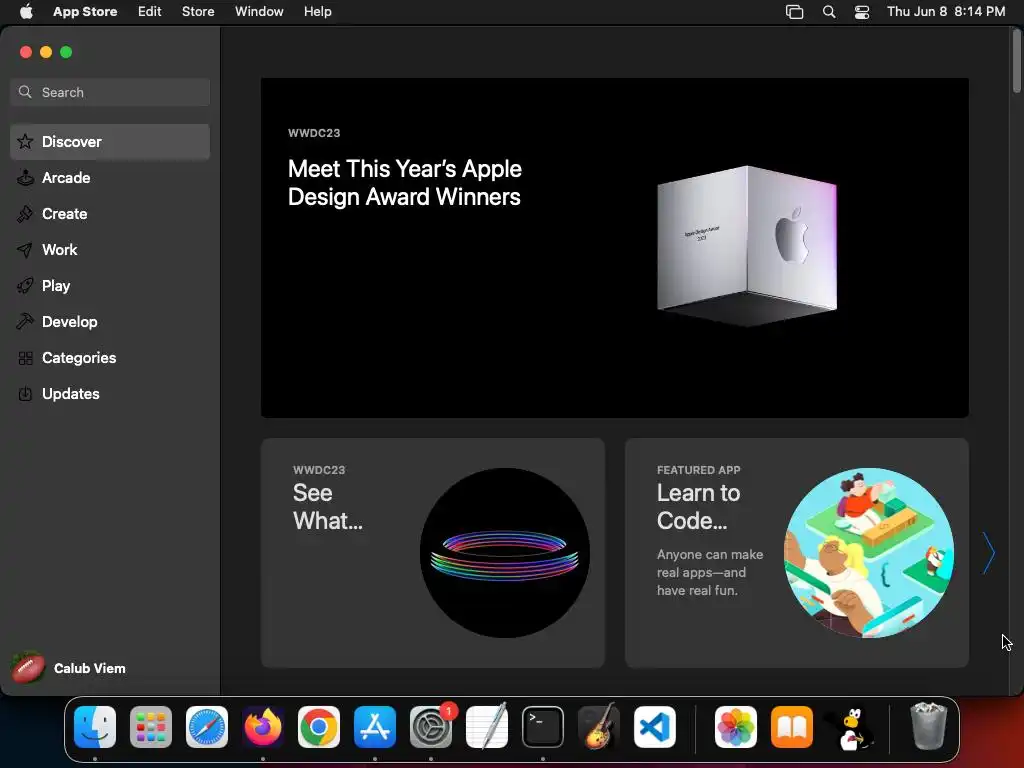
Task: Click the search magnifier icon in sidebar
Action: [25, 92]
